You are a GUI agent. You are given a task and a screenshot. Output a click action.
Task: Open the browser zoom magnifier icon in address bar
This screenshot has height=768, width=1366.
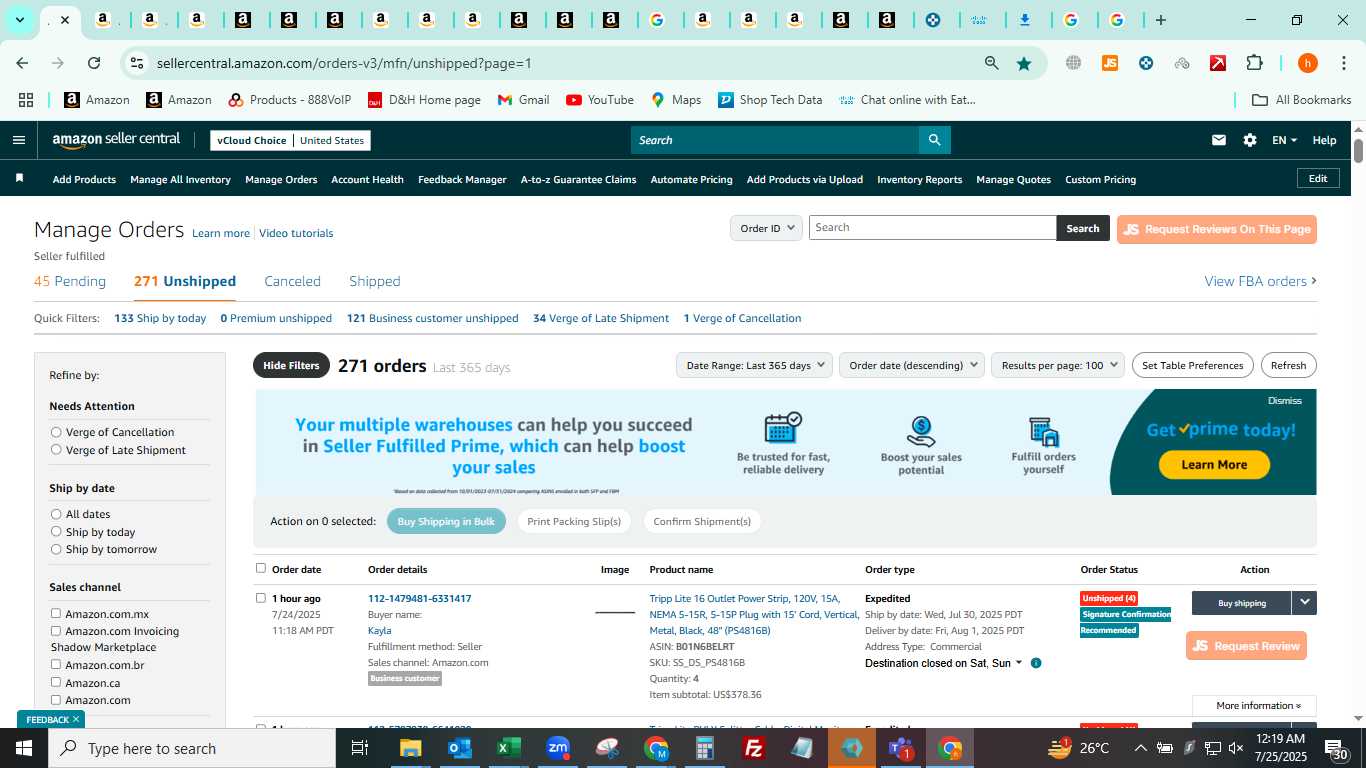click(x=991, y=63)
